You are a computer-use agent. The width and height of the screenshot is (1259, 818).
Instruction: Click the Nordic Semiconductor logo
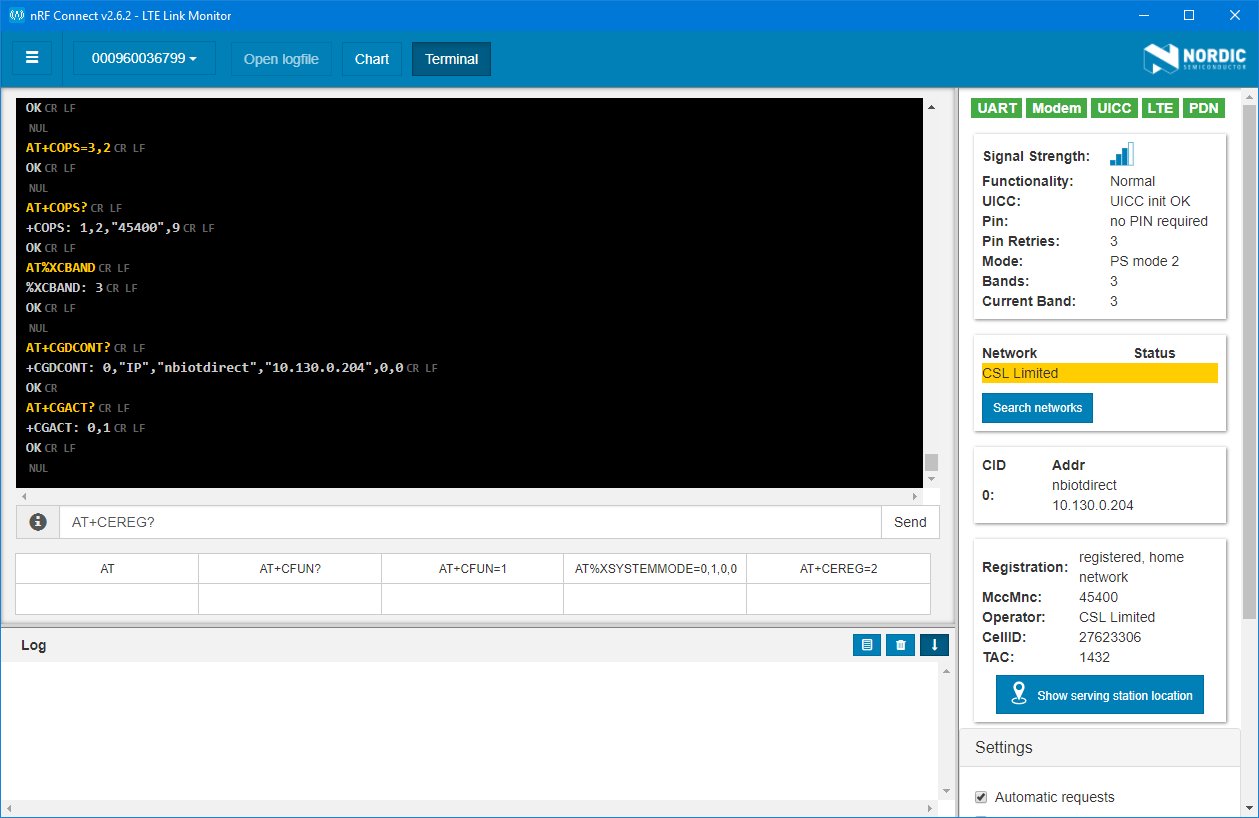(1195, 58)
